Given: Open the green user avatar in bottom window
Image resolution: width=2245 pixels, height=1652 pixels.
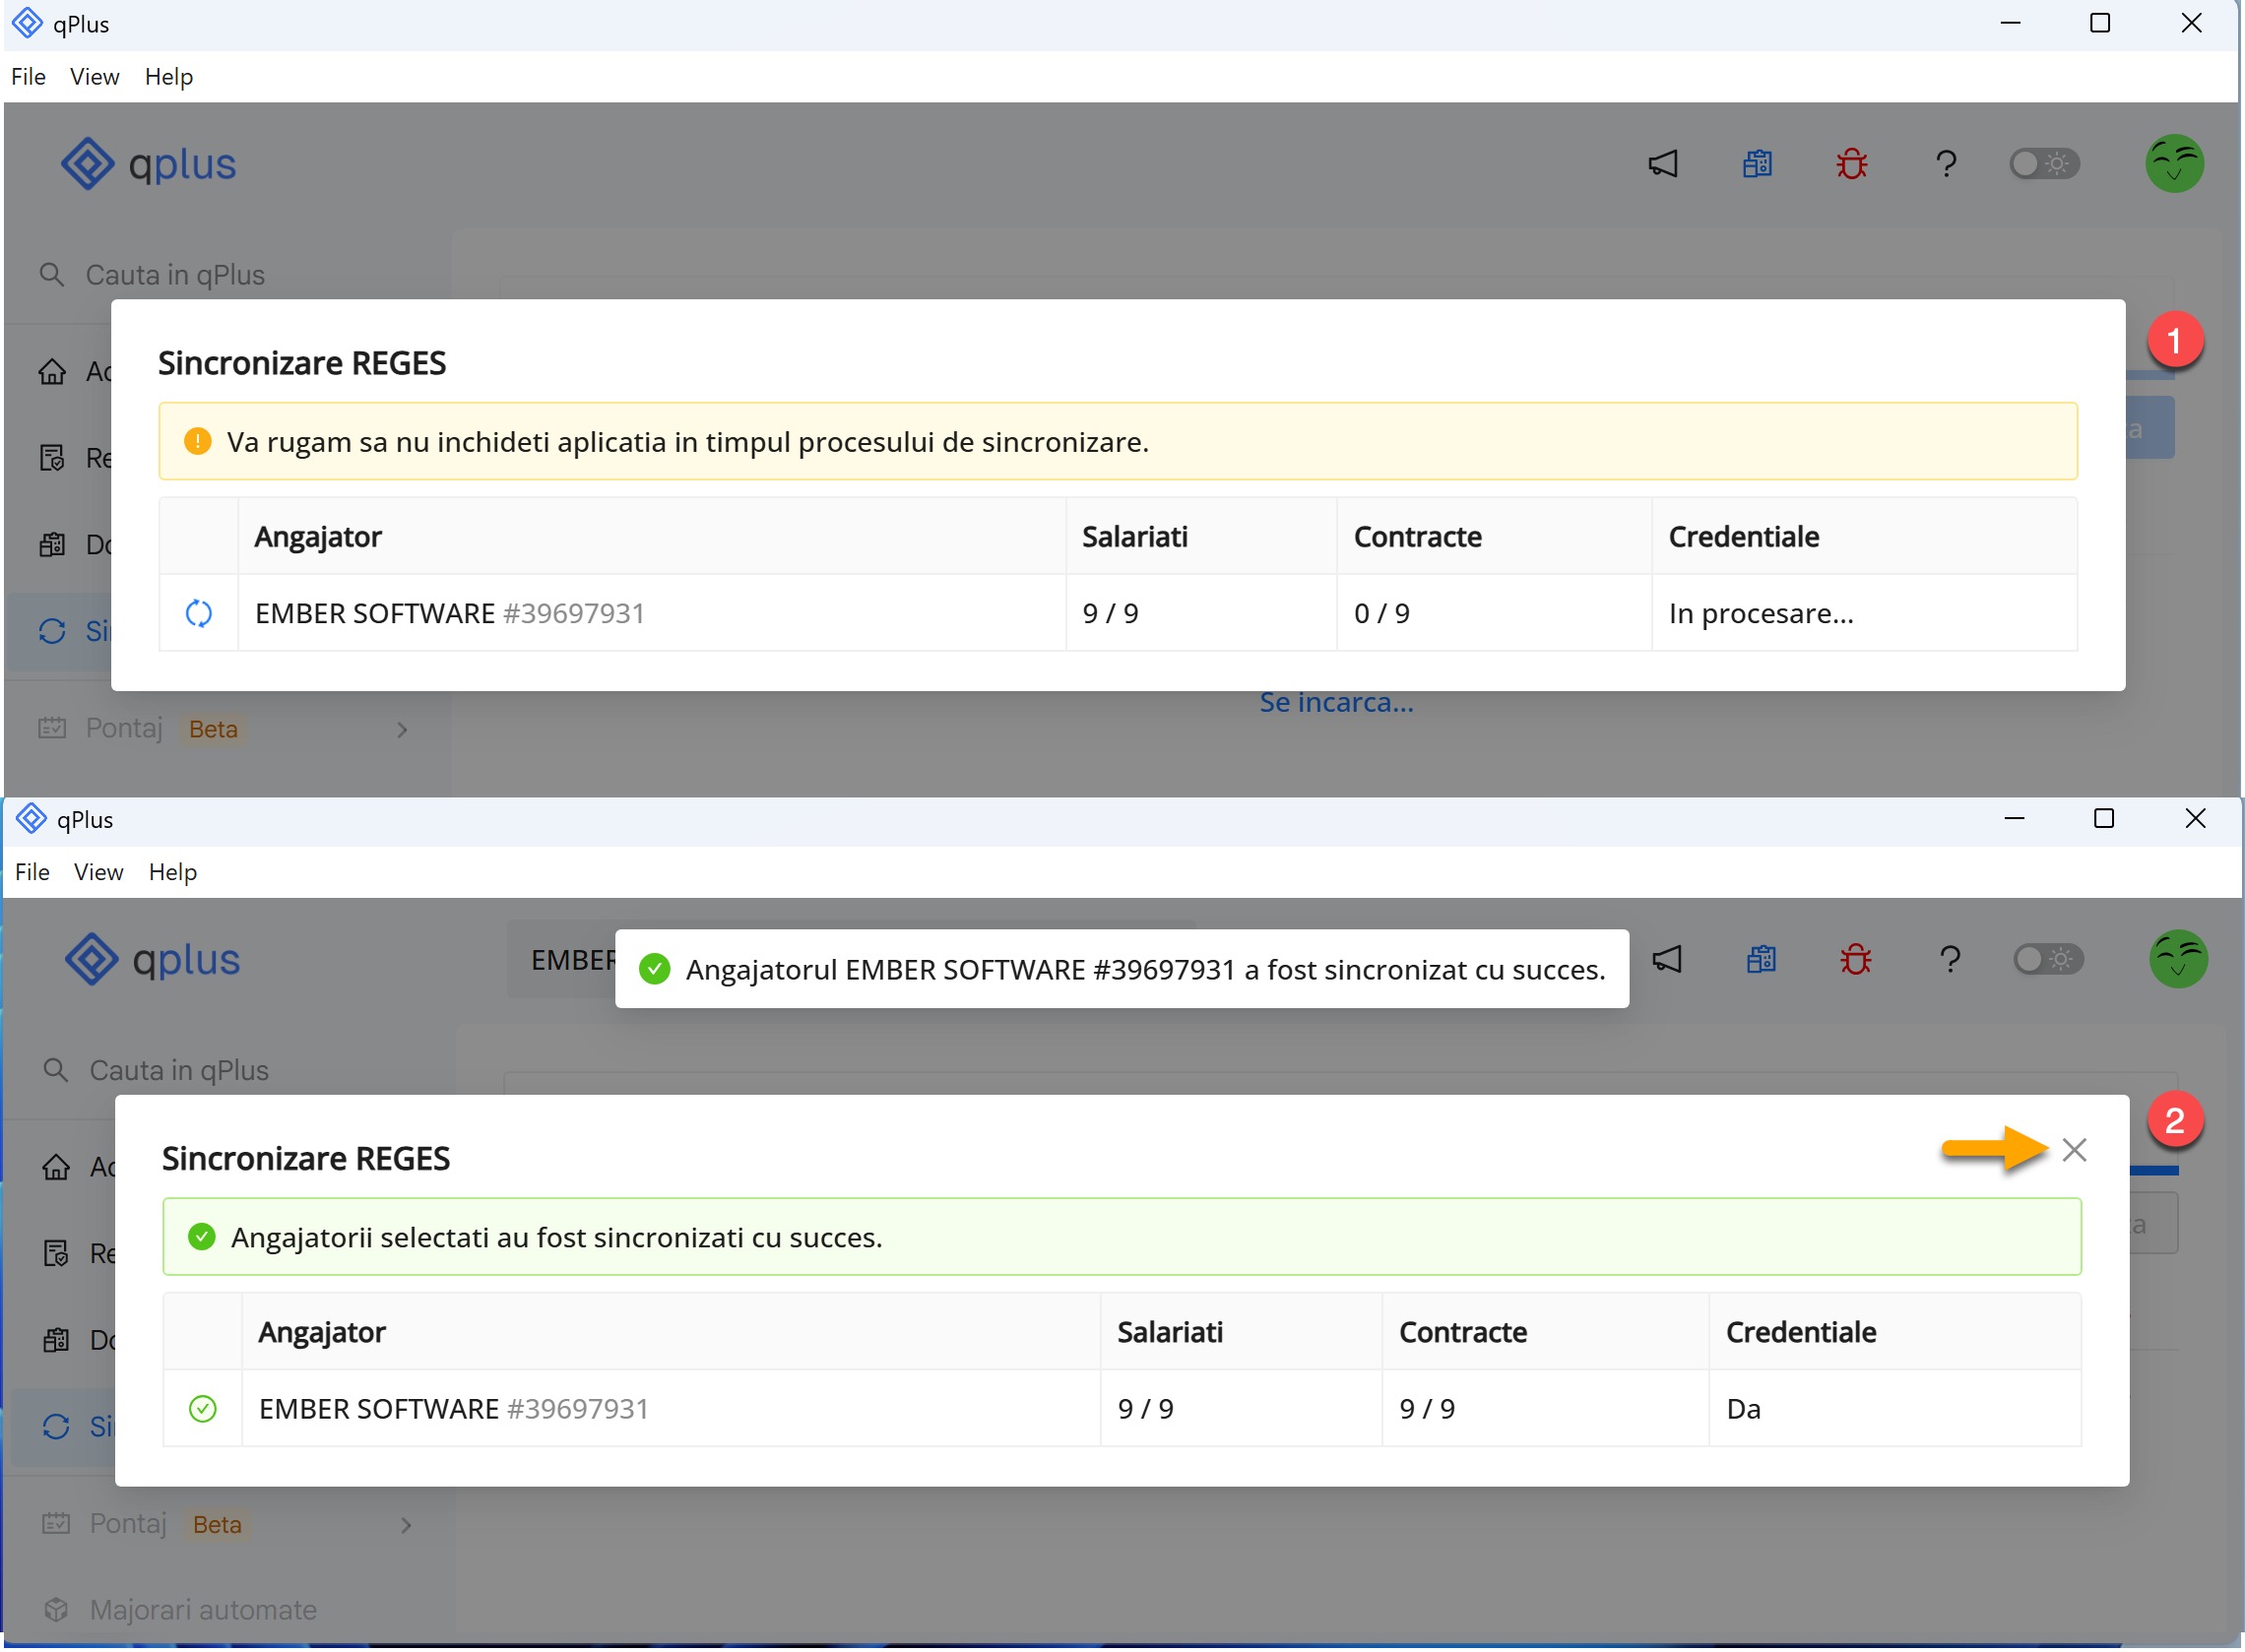Looking at the screenshot, I should (x=2178, y=959).
